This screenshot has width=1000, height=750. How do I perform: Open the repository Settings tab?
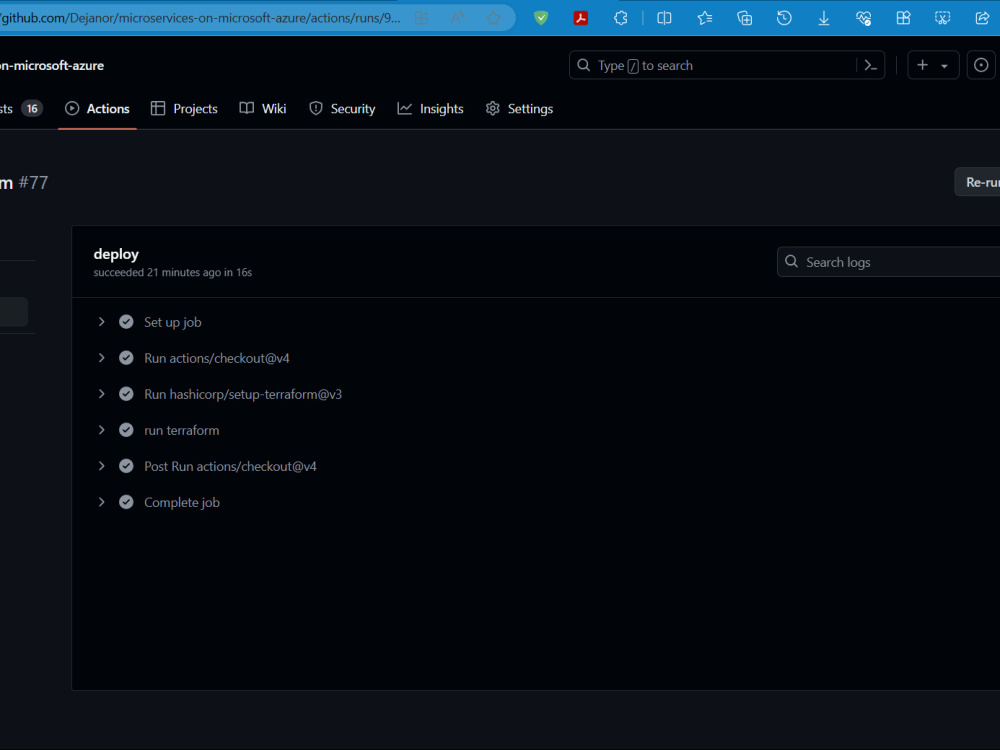[x=519, y=109]
